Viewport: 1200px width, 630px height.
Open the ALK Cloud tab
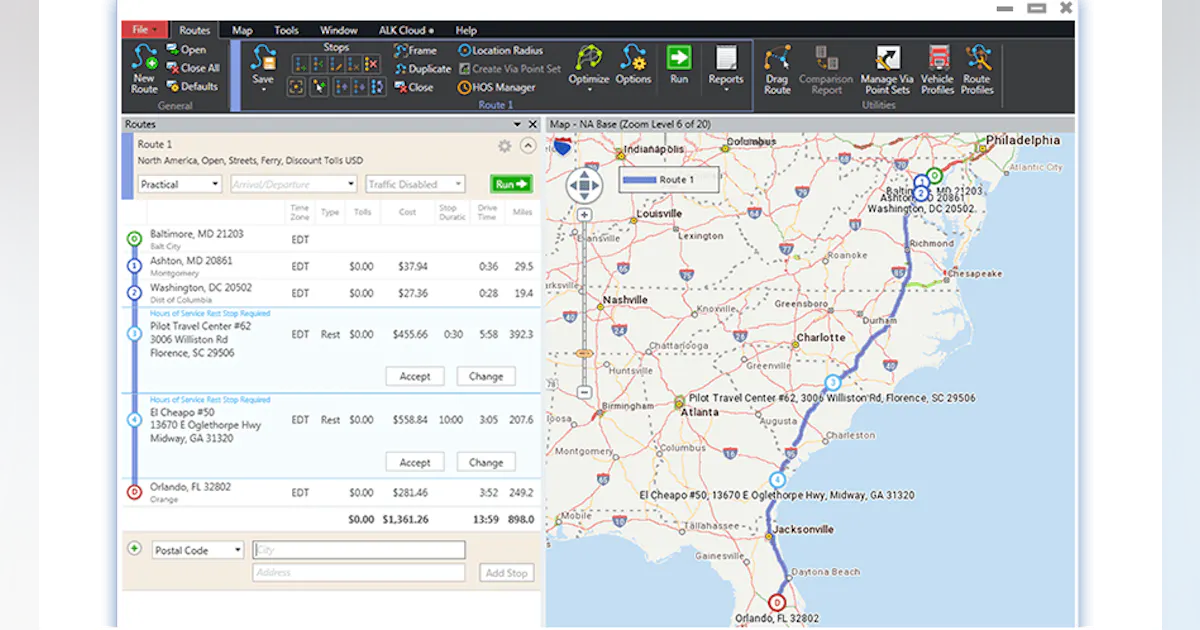405,30
